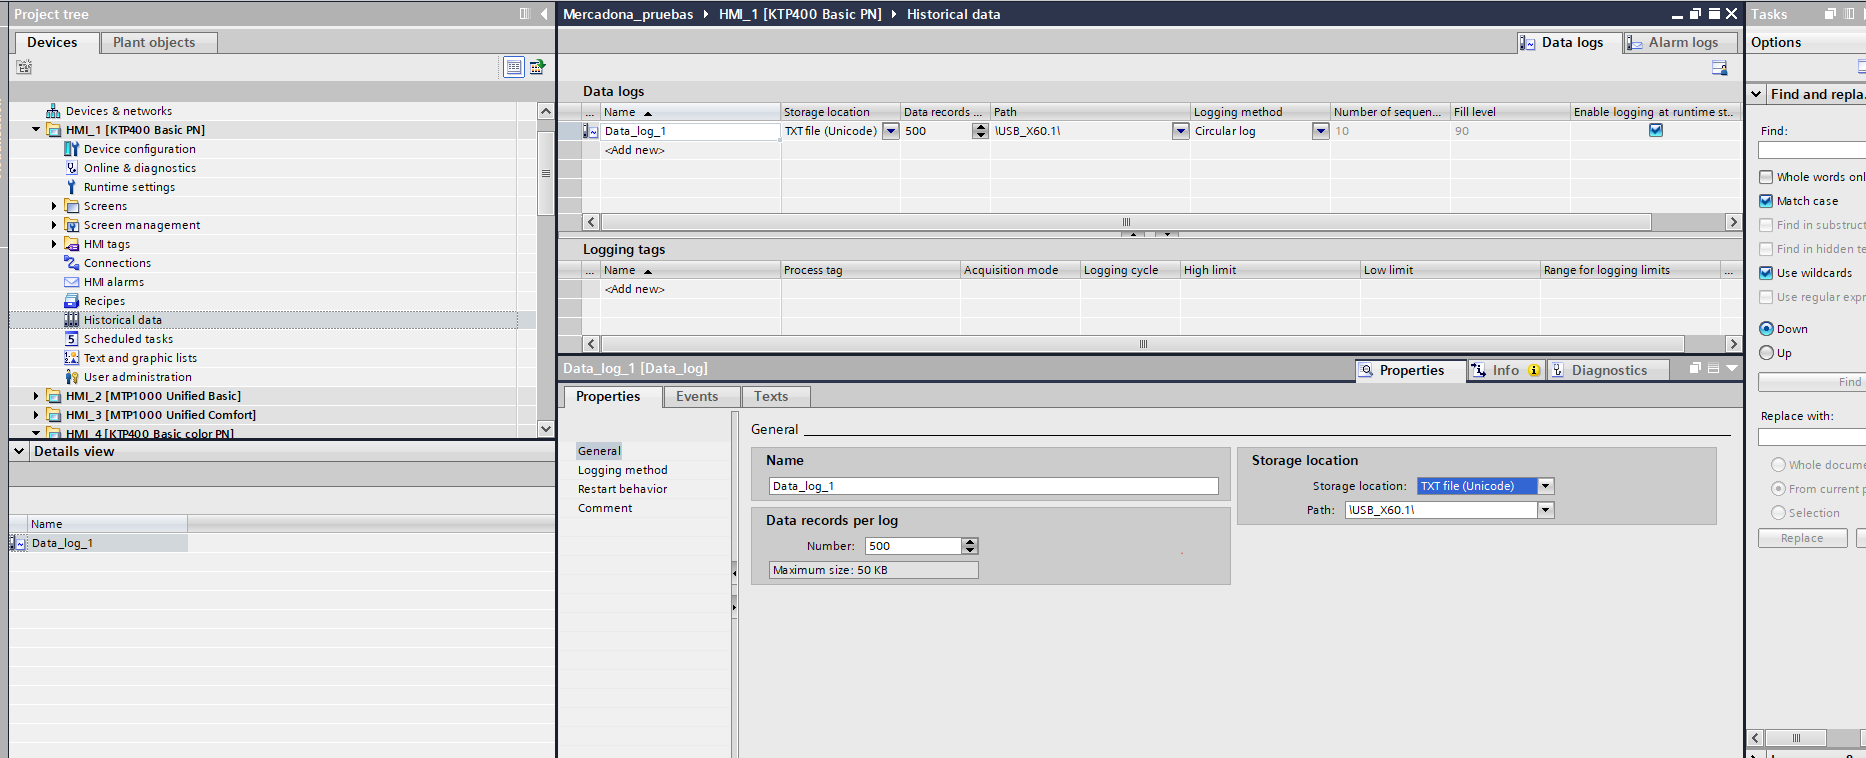Image resolution: width=1866 pixels, height=758 pixels.
Task: Open Device configuration icon in project tree
Action: 71,149
